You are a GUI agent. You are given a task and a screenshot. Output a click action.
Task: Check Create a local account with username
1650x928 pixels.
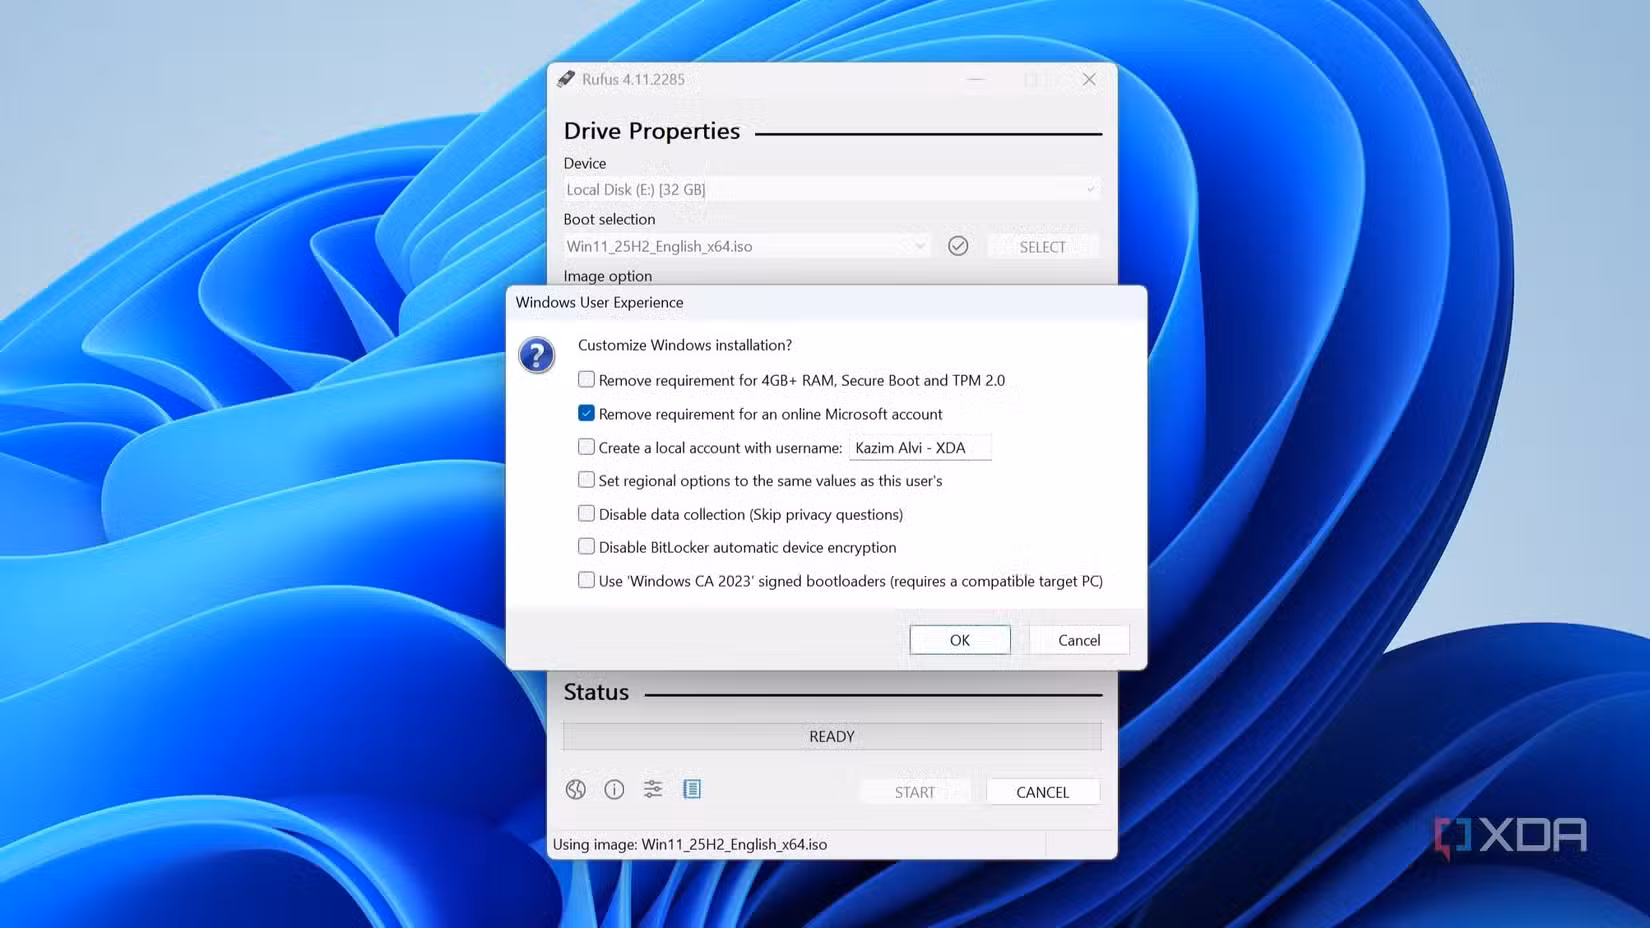click(586, 447)
